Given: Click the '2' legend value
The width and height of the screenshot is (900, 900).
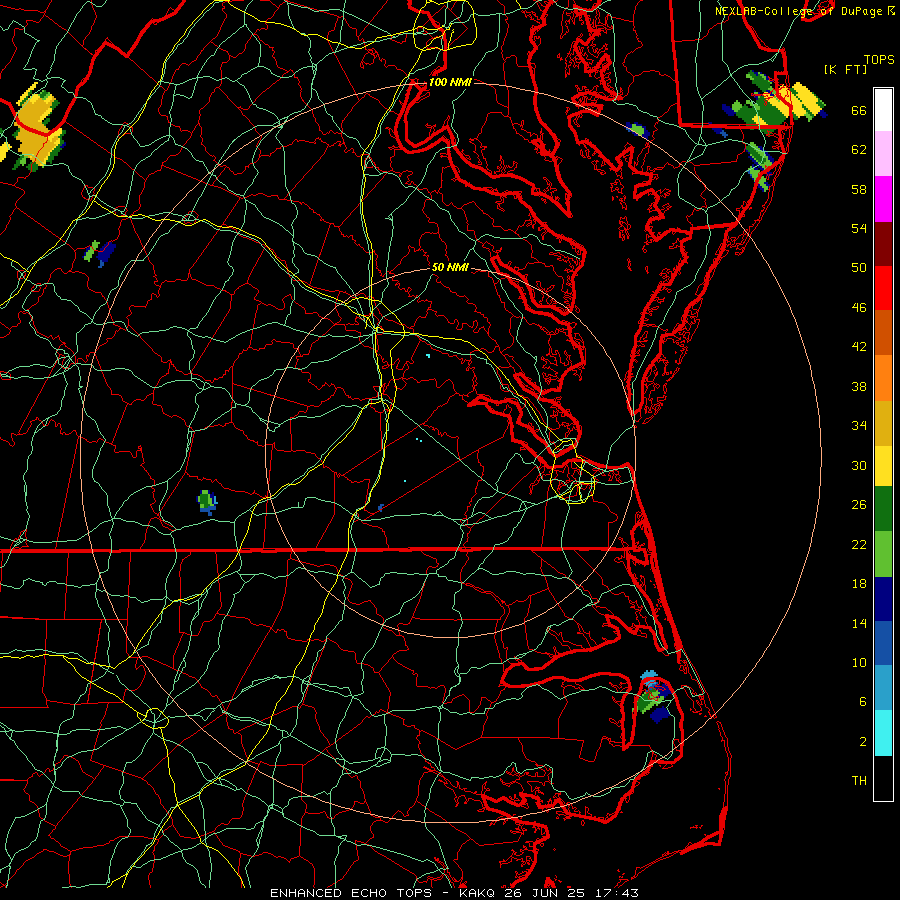Looking at the screenshot, I should [x=863, y=742].
